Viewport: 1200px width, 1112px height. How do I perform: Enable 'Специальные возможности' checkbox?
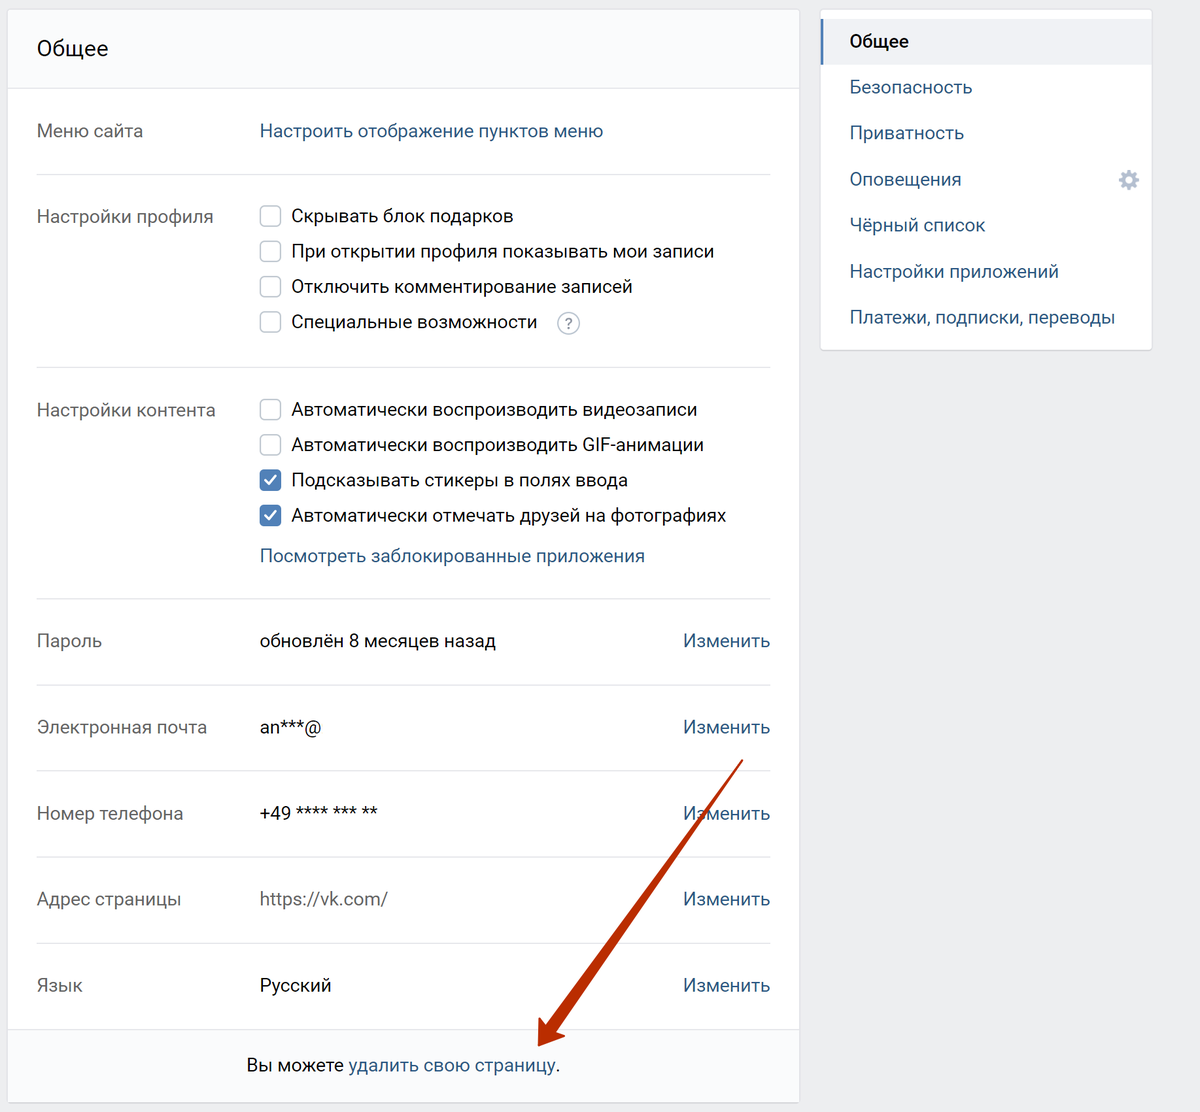[x=270, y=322]
